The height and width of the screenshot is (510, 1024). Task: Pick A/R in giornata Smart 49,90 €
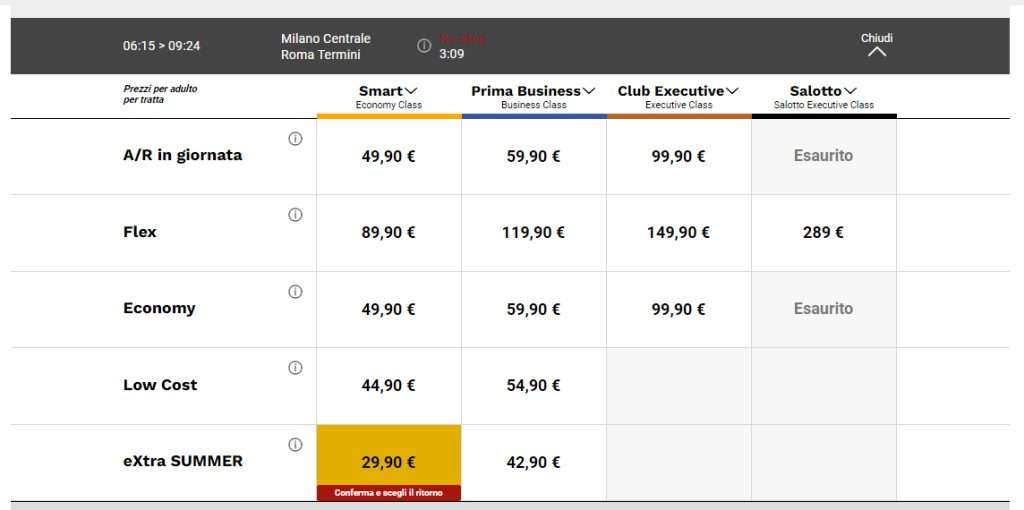click(x=389, y=156)
